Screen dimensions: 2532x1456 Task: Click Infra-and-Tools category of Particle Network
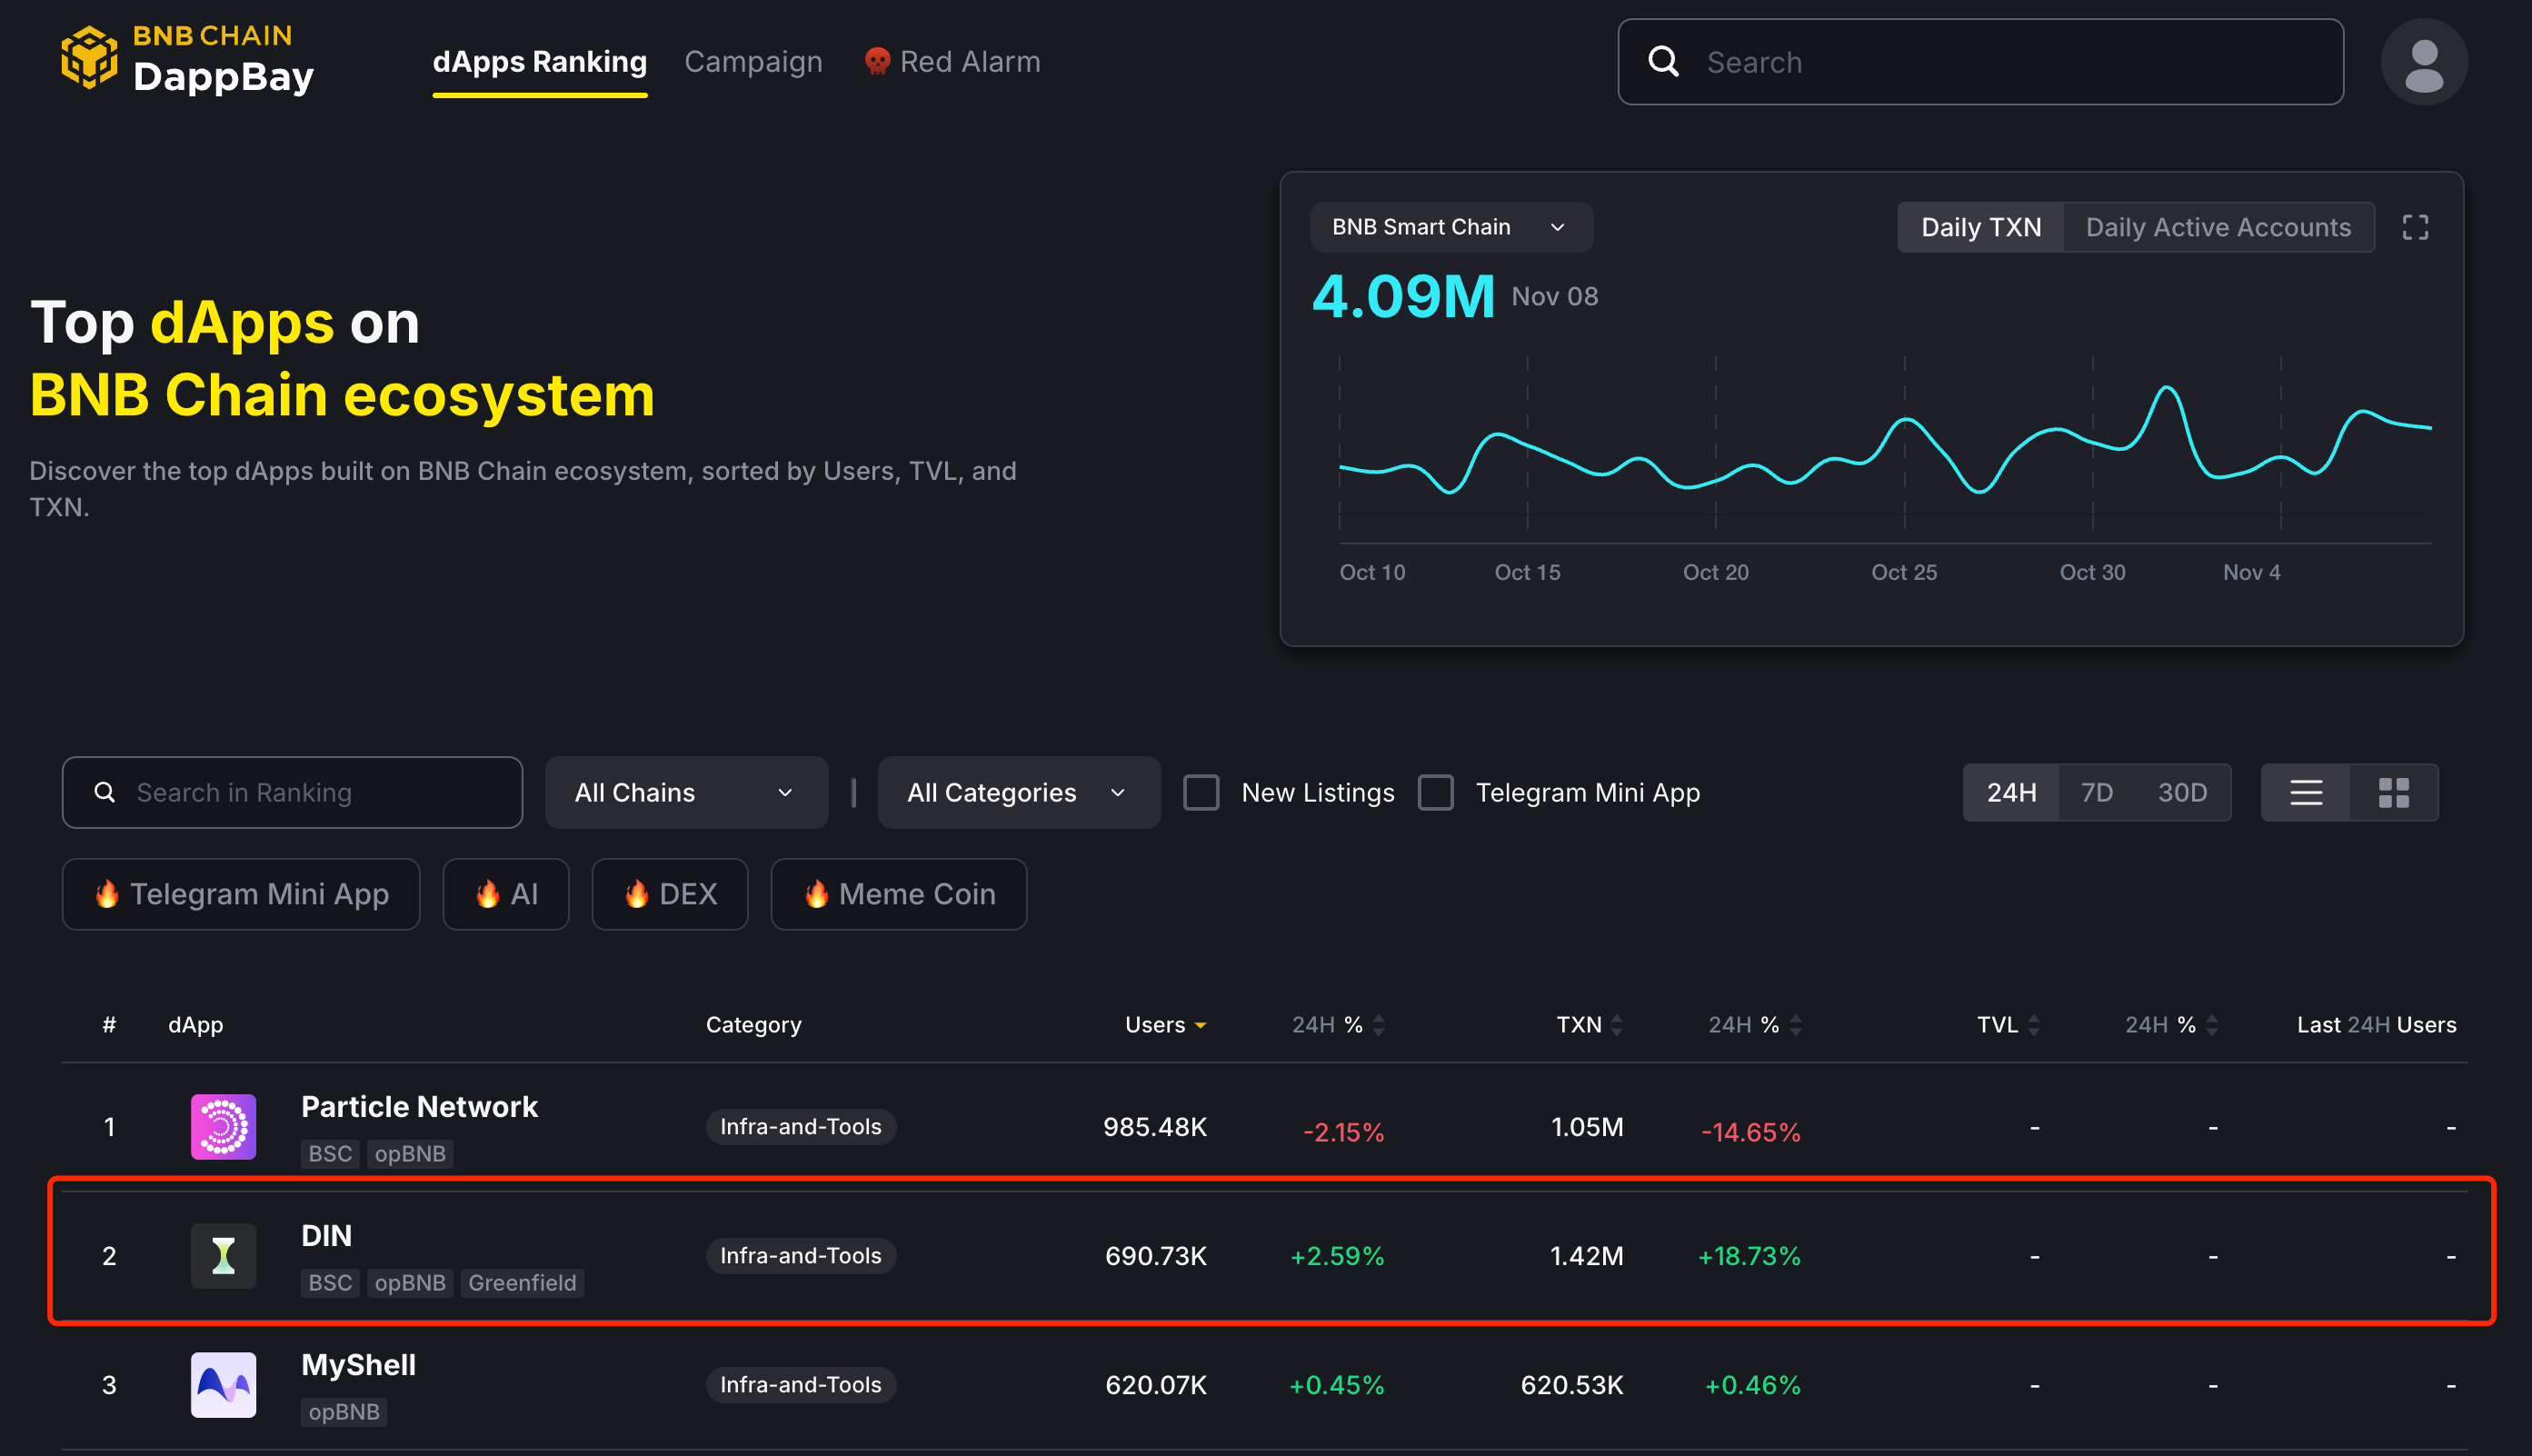[800, 1127]
